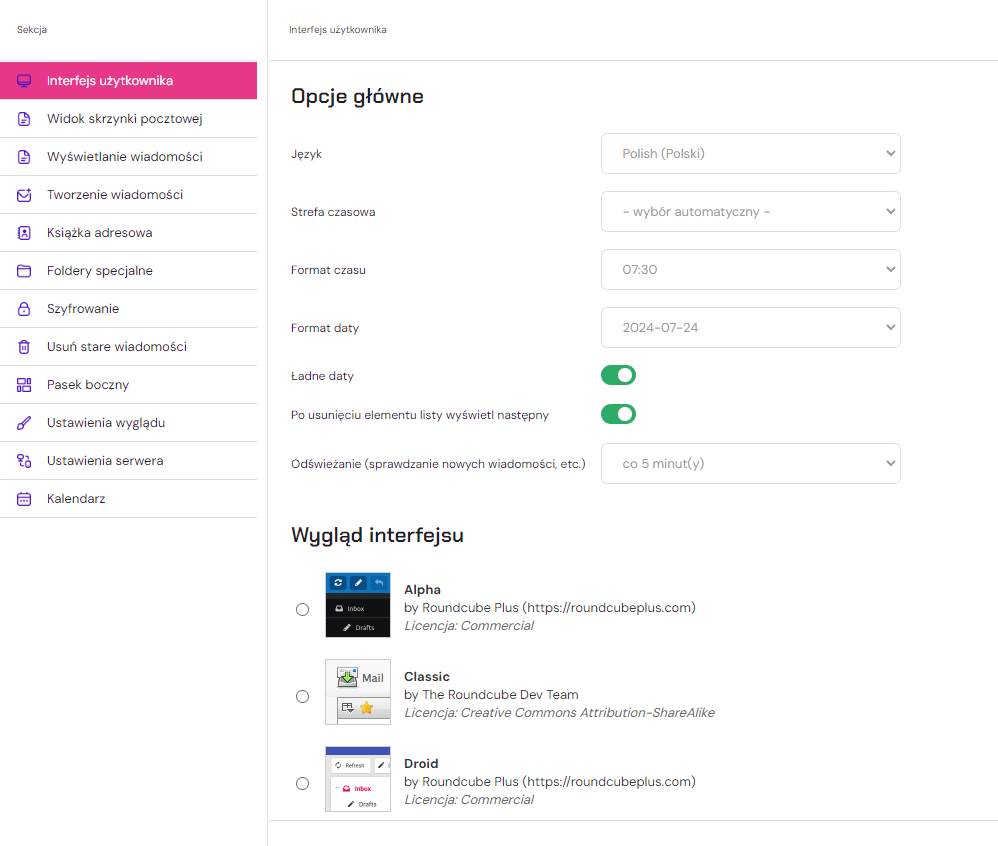The width and height of the screenshot is (998, 846).
Task: Click the Ustawienia wyglądu brush icon
Action: tap(24, 422)
